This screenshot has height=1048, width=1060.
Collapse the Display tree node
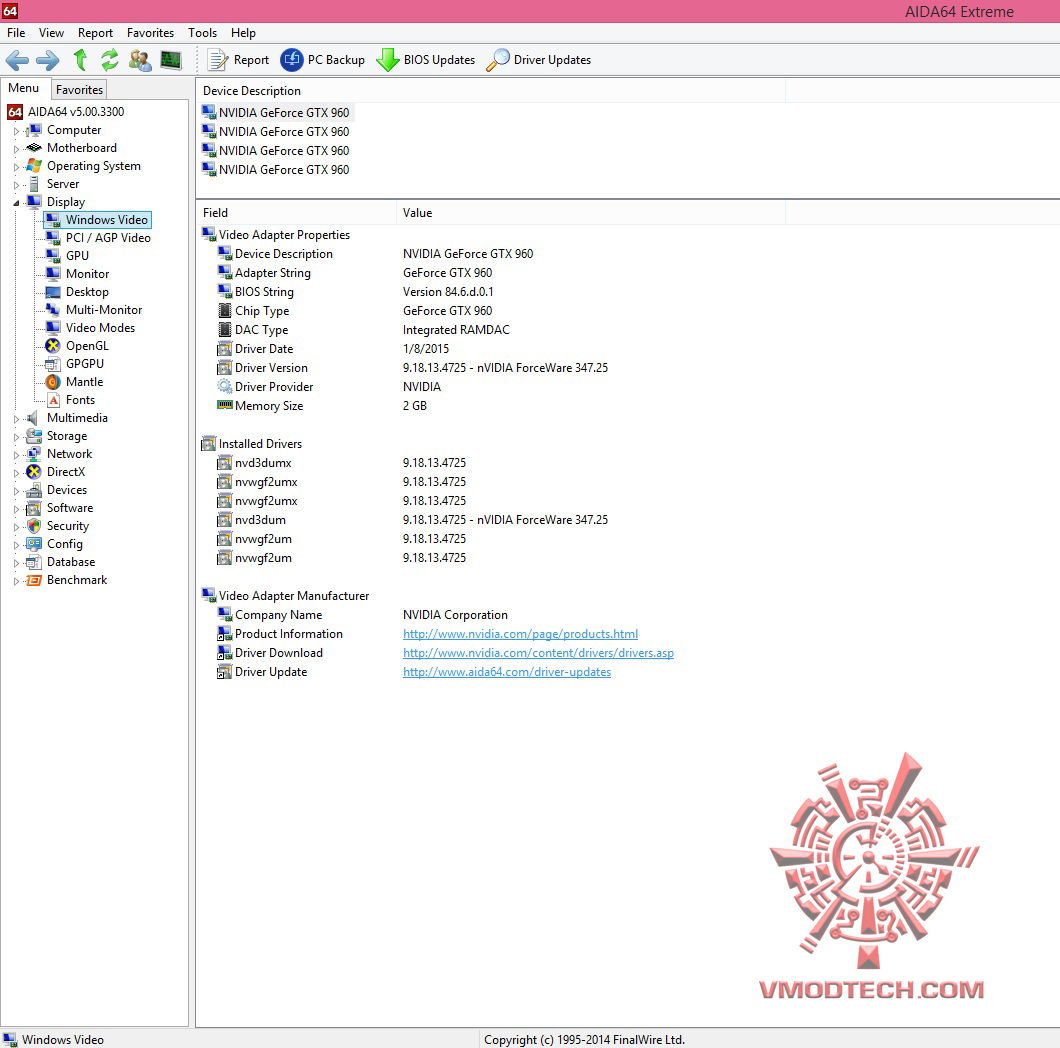tap(16, 202)
